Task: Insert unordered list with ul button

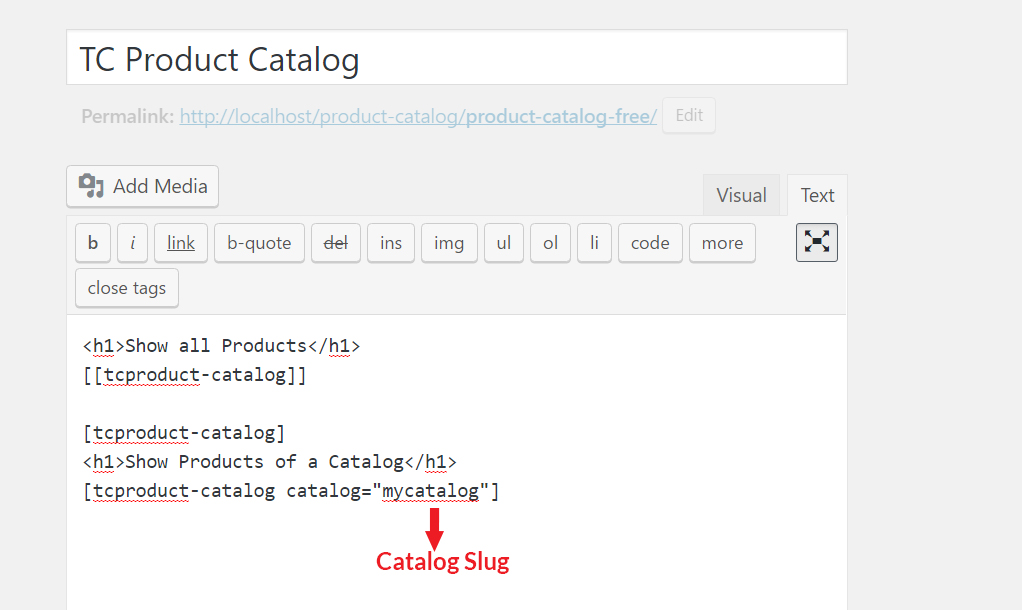Action: pos(504,243)
